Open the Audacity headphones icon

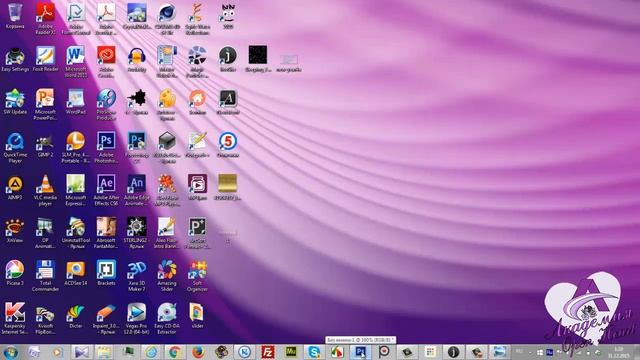coord(137,59)
